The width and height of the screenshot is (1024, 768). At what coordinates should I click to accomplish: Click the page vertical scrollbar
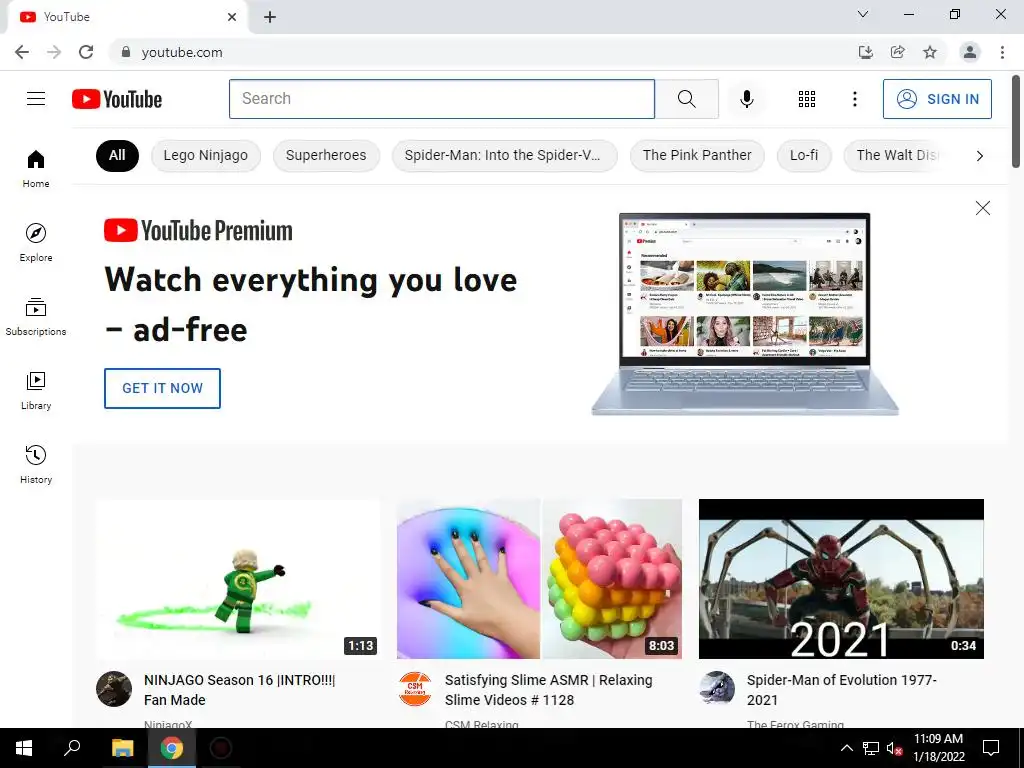point(1016,121)
